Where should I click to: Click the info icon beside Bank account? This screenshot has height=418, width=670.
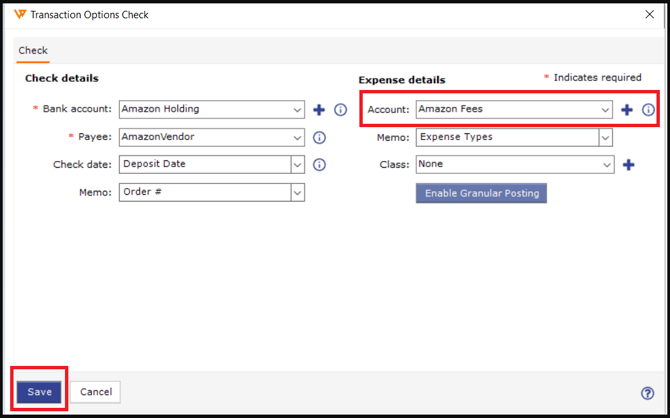point(340,110)
